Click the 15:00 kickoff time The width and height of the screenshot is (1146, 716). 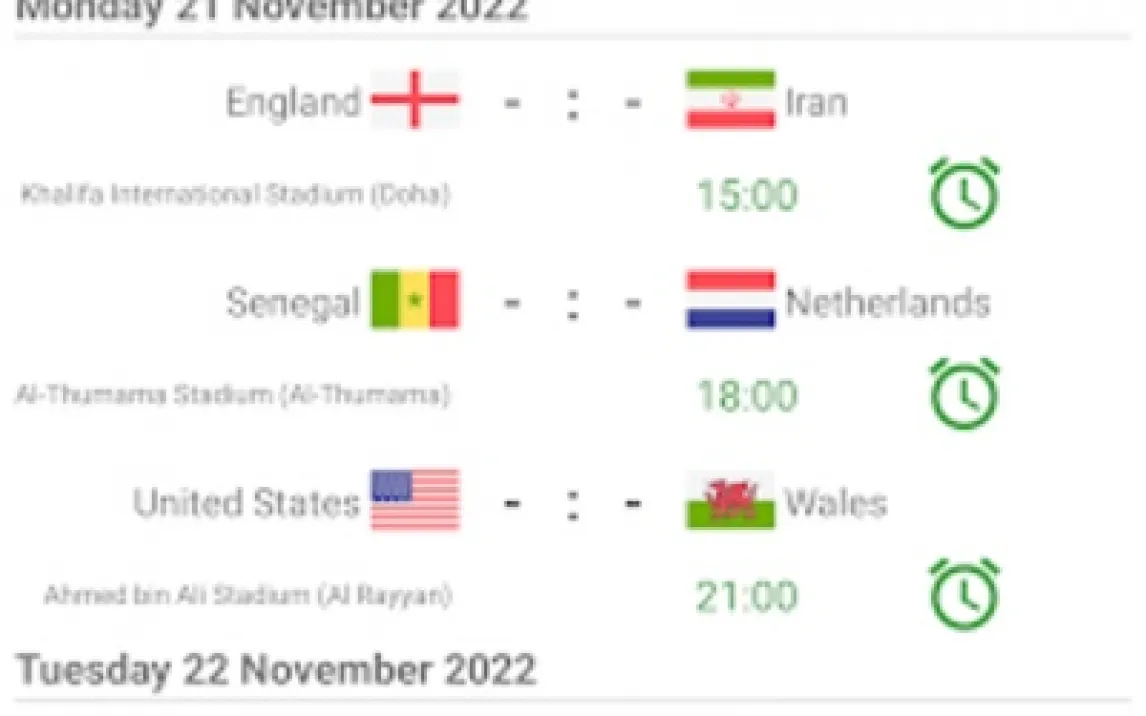tap(747, 195)
